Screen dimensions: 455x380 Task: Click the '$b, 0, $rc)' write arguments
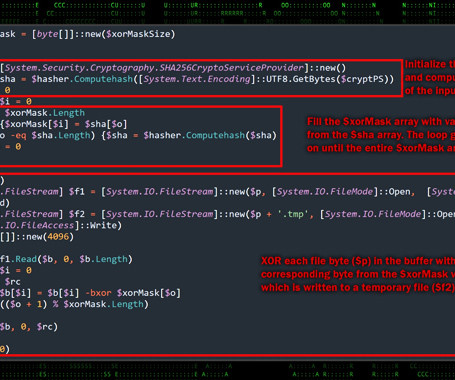click(x=29, y=327)
